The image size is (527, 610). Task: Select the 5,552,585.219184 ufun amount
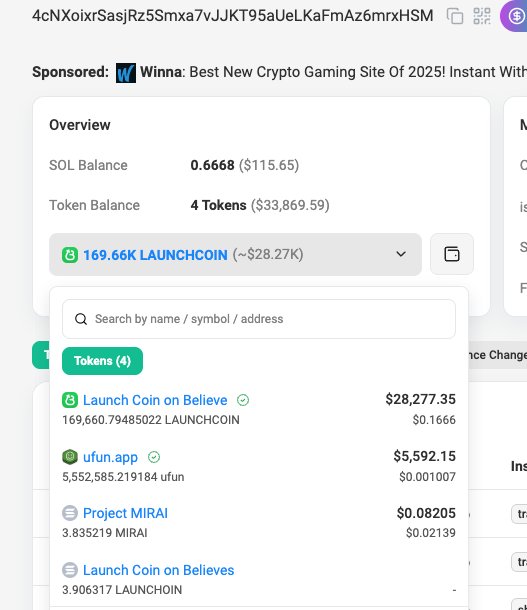123,477
